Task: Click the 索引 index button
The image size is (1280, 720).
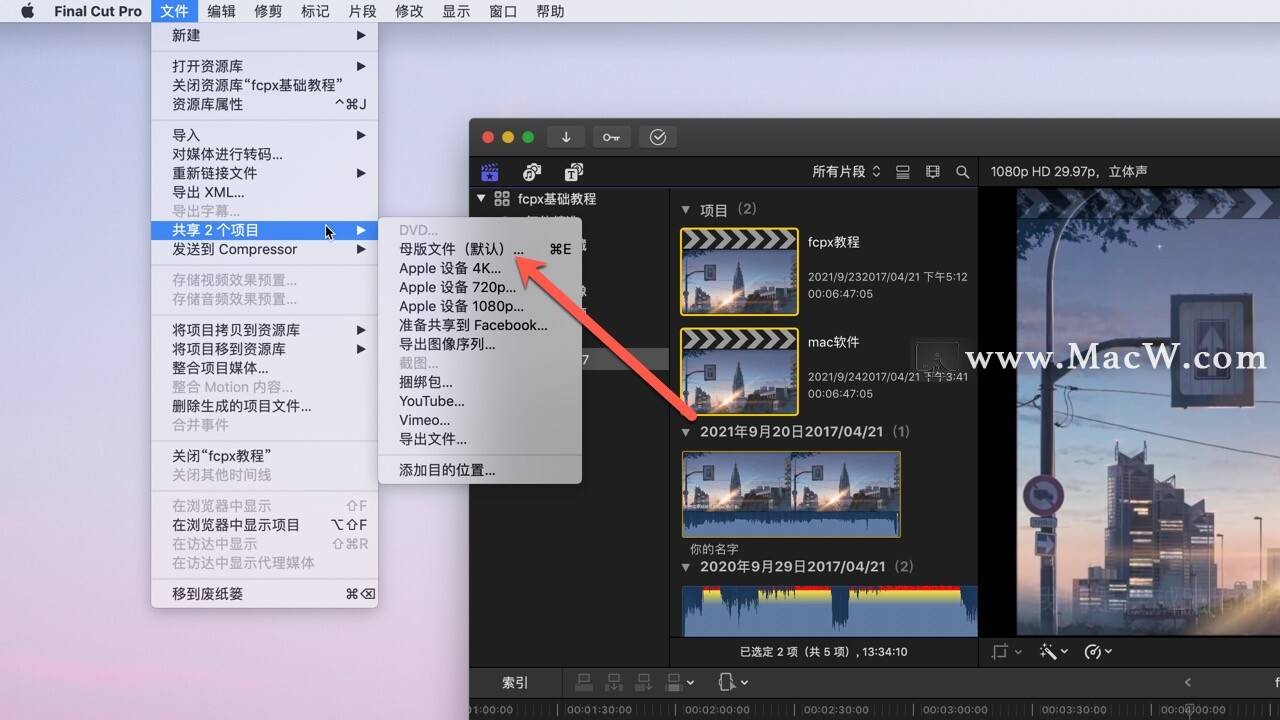Action: pyautogui.click(x=515, y=683)
